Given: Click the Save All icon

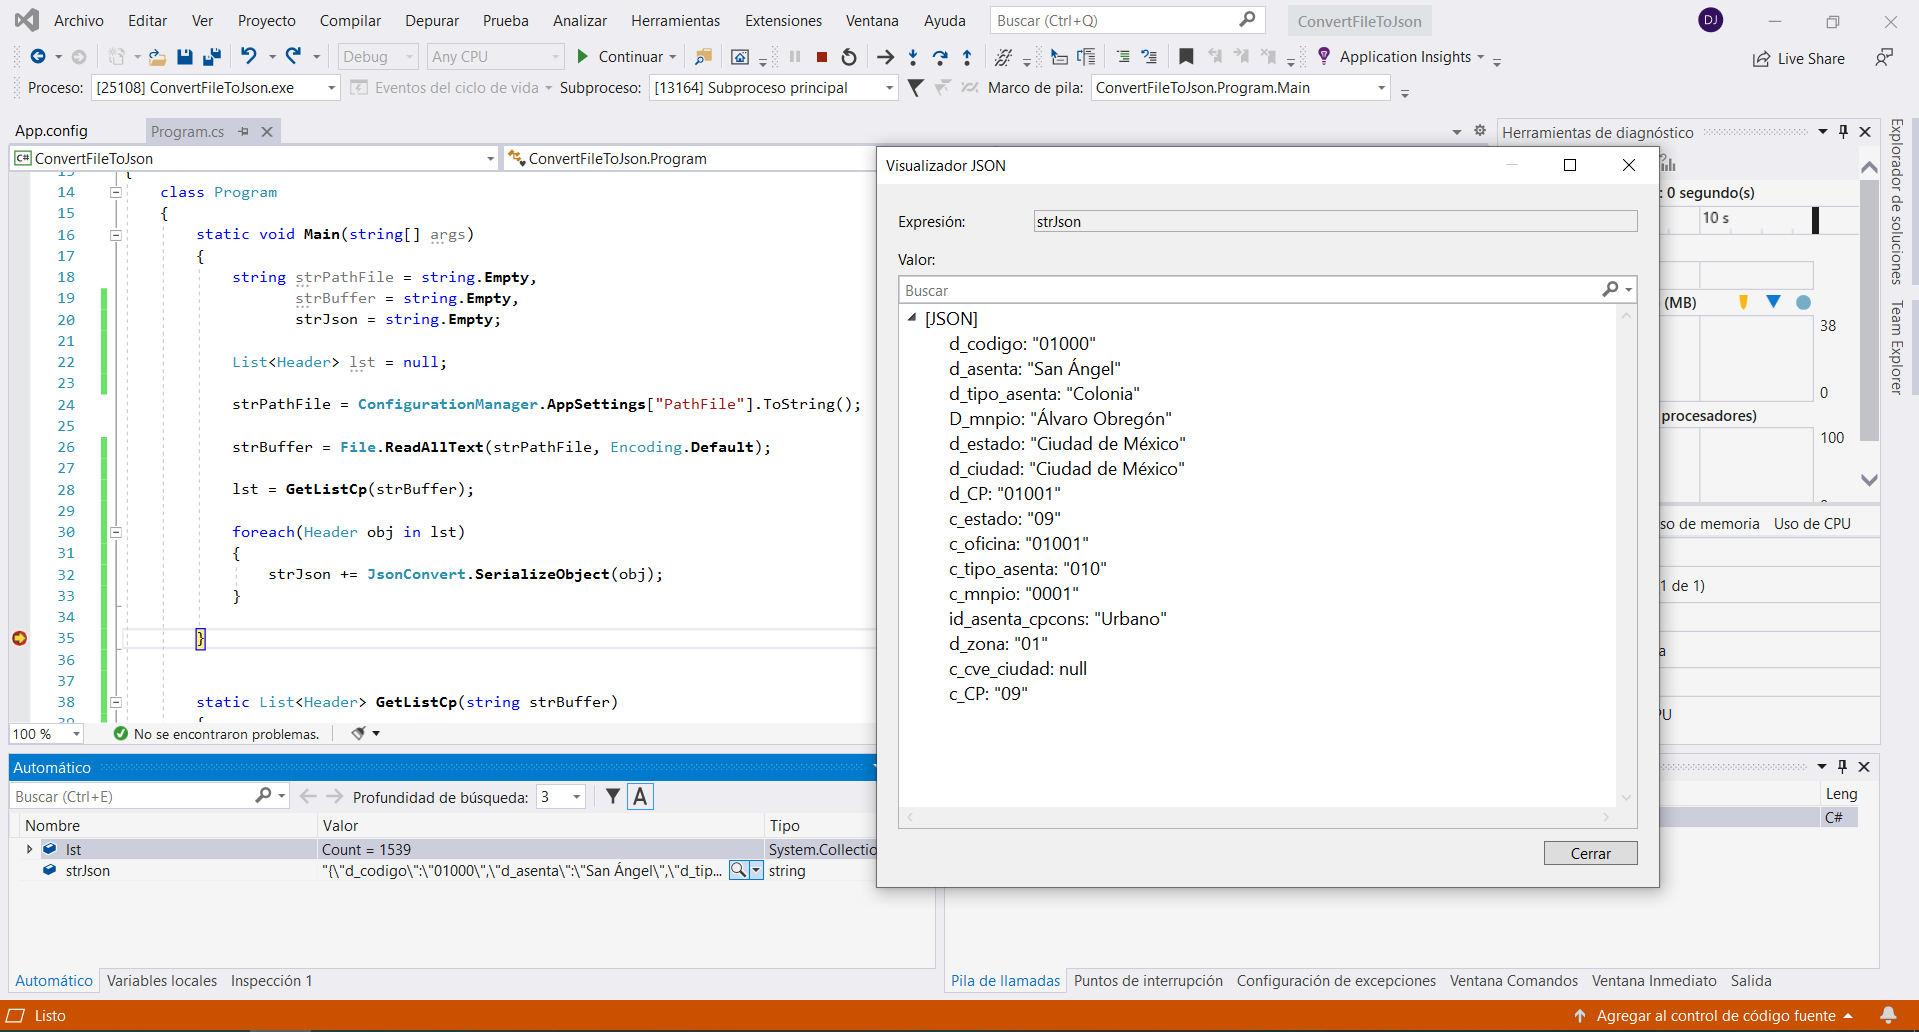Looking at the screenshot, I should (x=211, y=57).
